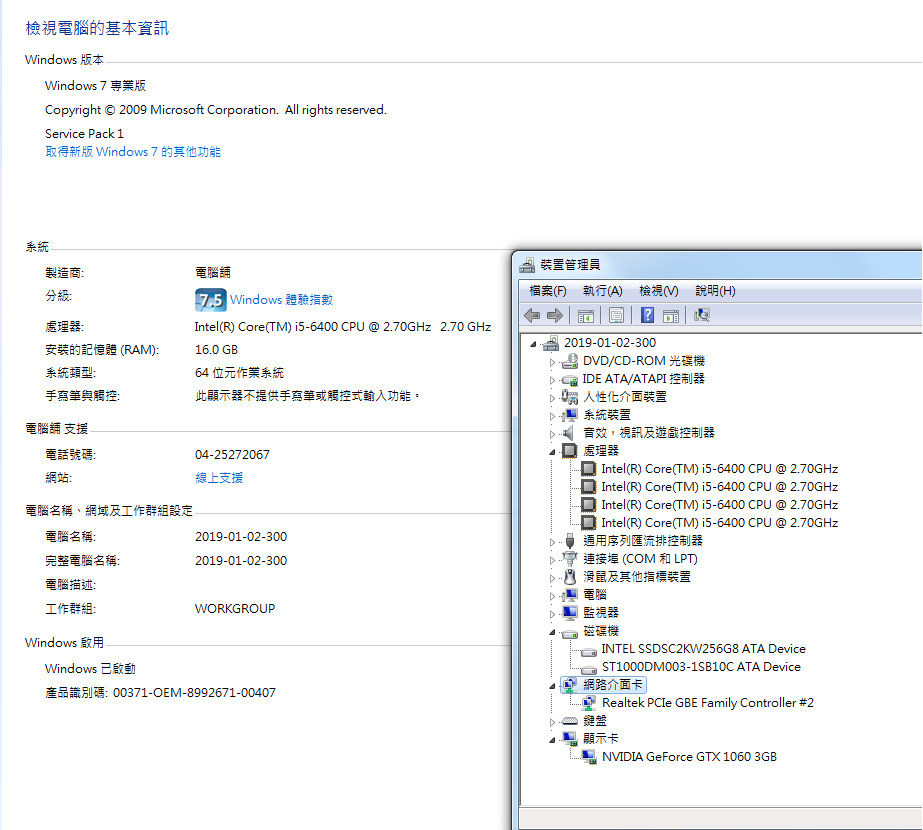The width and height of the screenshot is (923, 830).
Task: Collapse the 處理器 node
Action: [552, 452]
